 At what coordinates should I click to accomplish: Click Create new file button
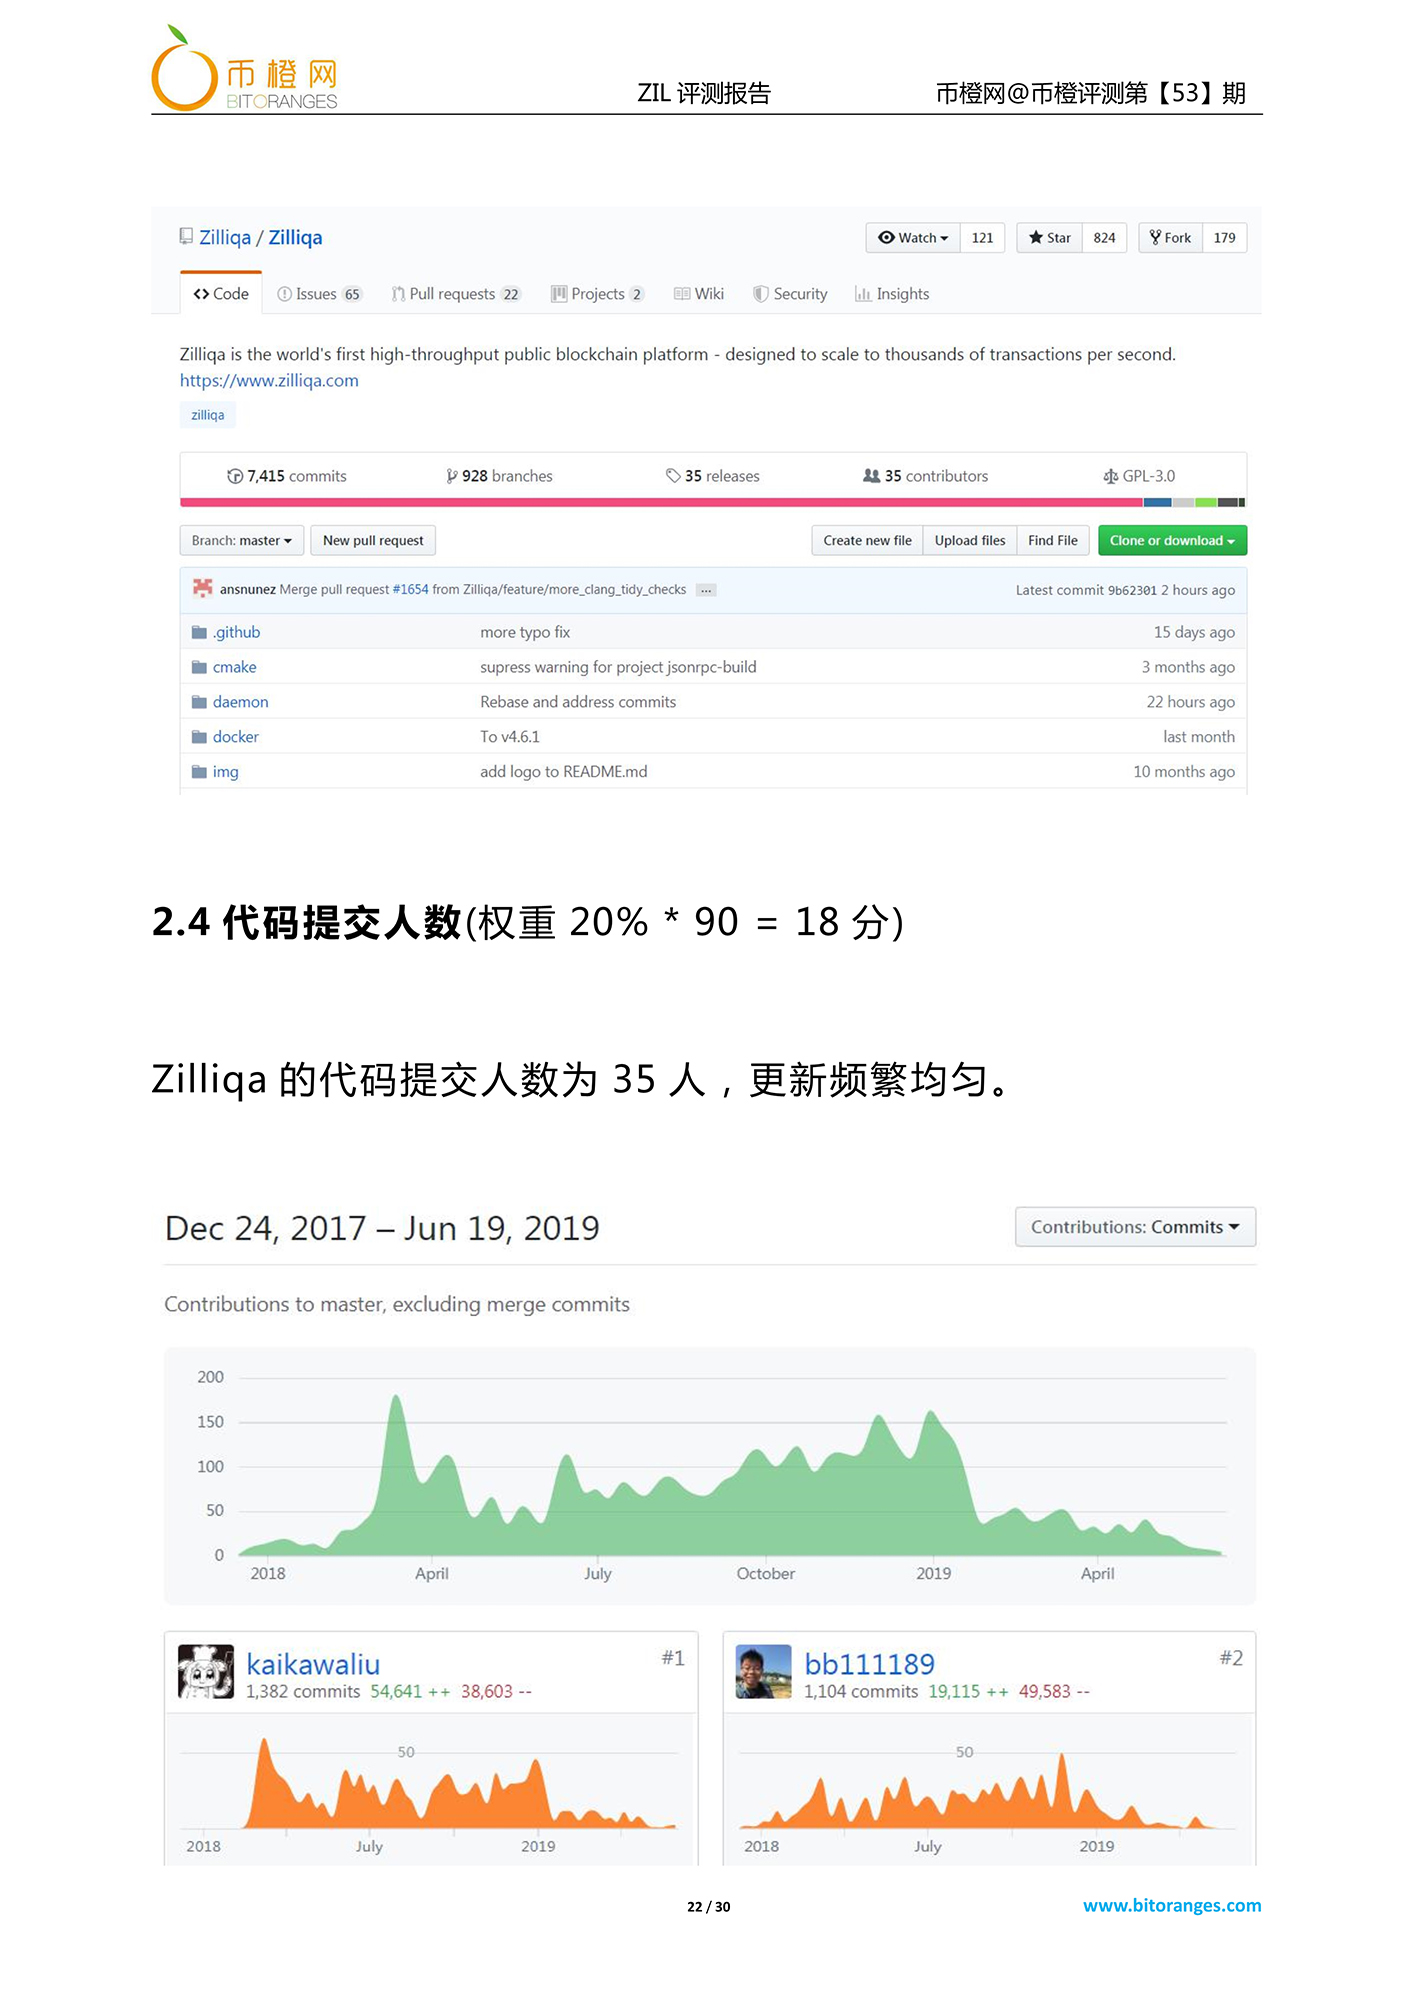pos(867,541)
